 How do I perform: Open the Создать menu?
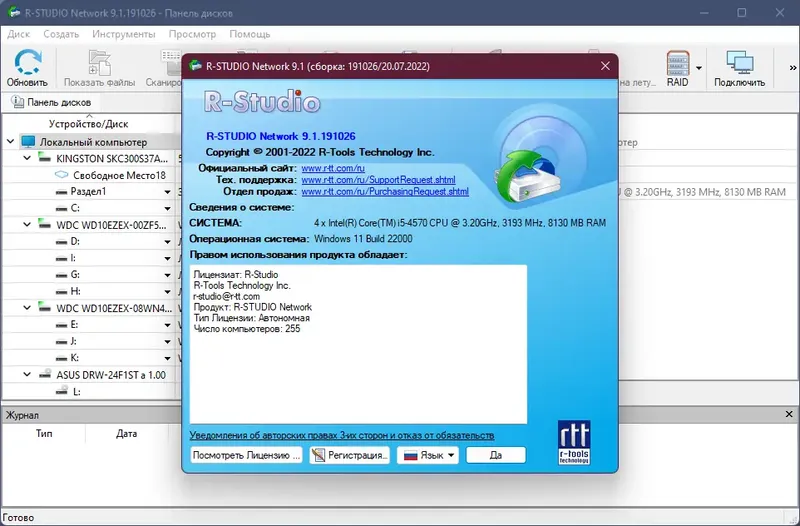point(61,34)
